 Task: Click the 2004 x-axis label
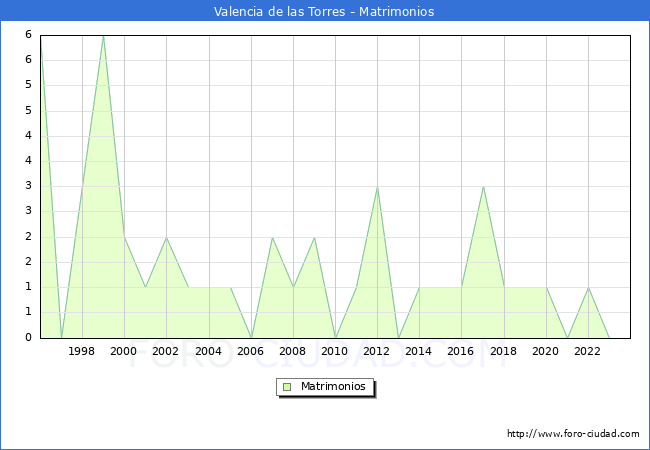pos(209,351)
